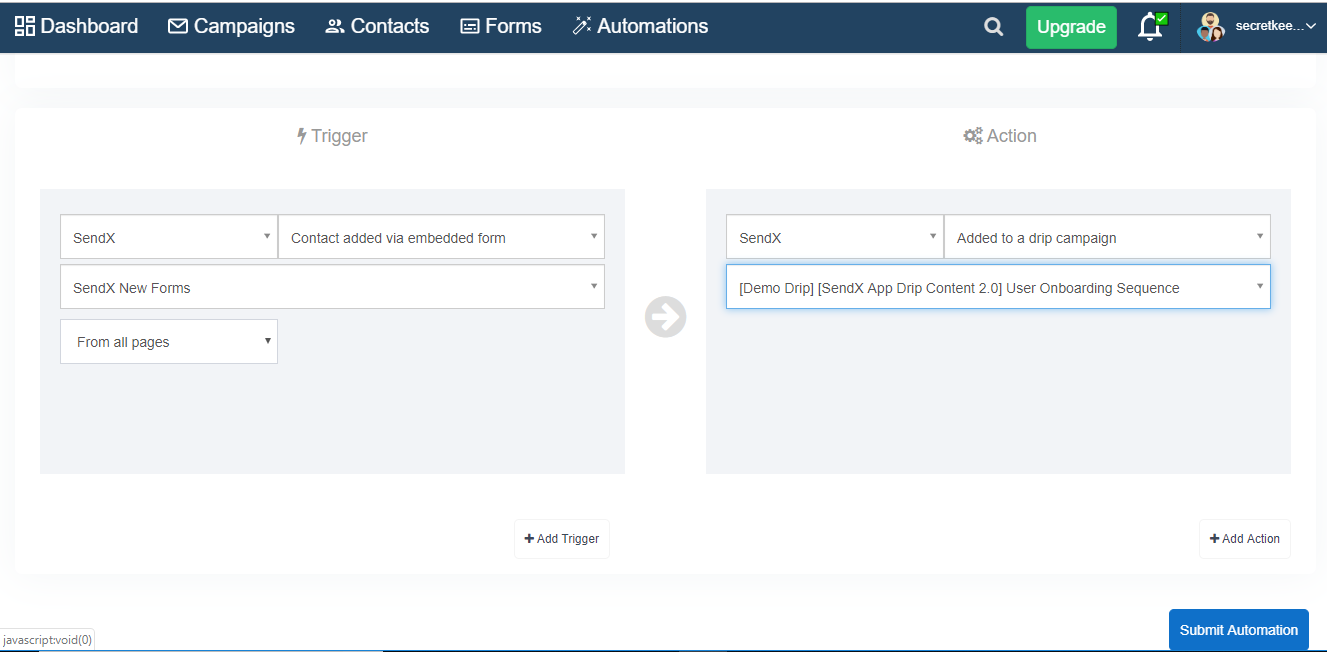Viewport: 1327px width, 652px height.
Task: Expand the '[Demo Drip]' User Onboarding Sequence dropdown
Action: (x=998, y=287)
